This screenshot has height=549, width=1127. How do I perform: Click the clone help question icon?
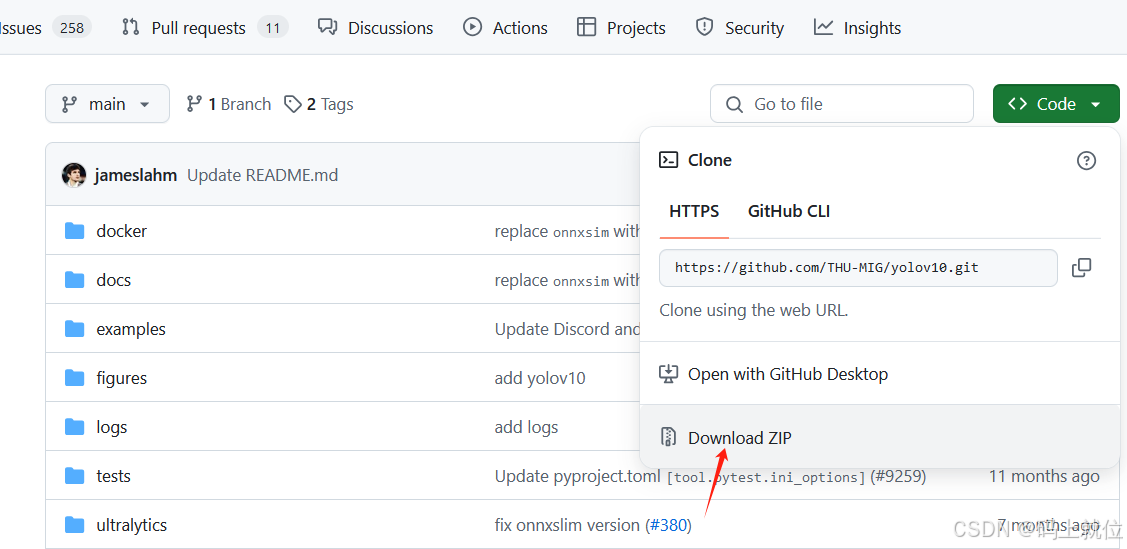(x=1086, y=160)
